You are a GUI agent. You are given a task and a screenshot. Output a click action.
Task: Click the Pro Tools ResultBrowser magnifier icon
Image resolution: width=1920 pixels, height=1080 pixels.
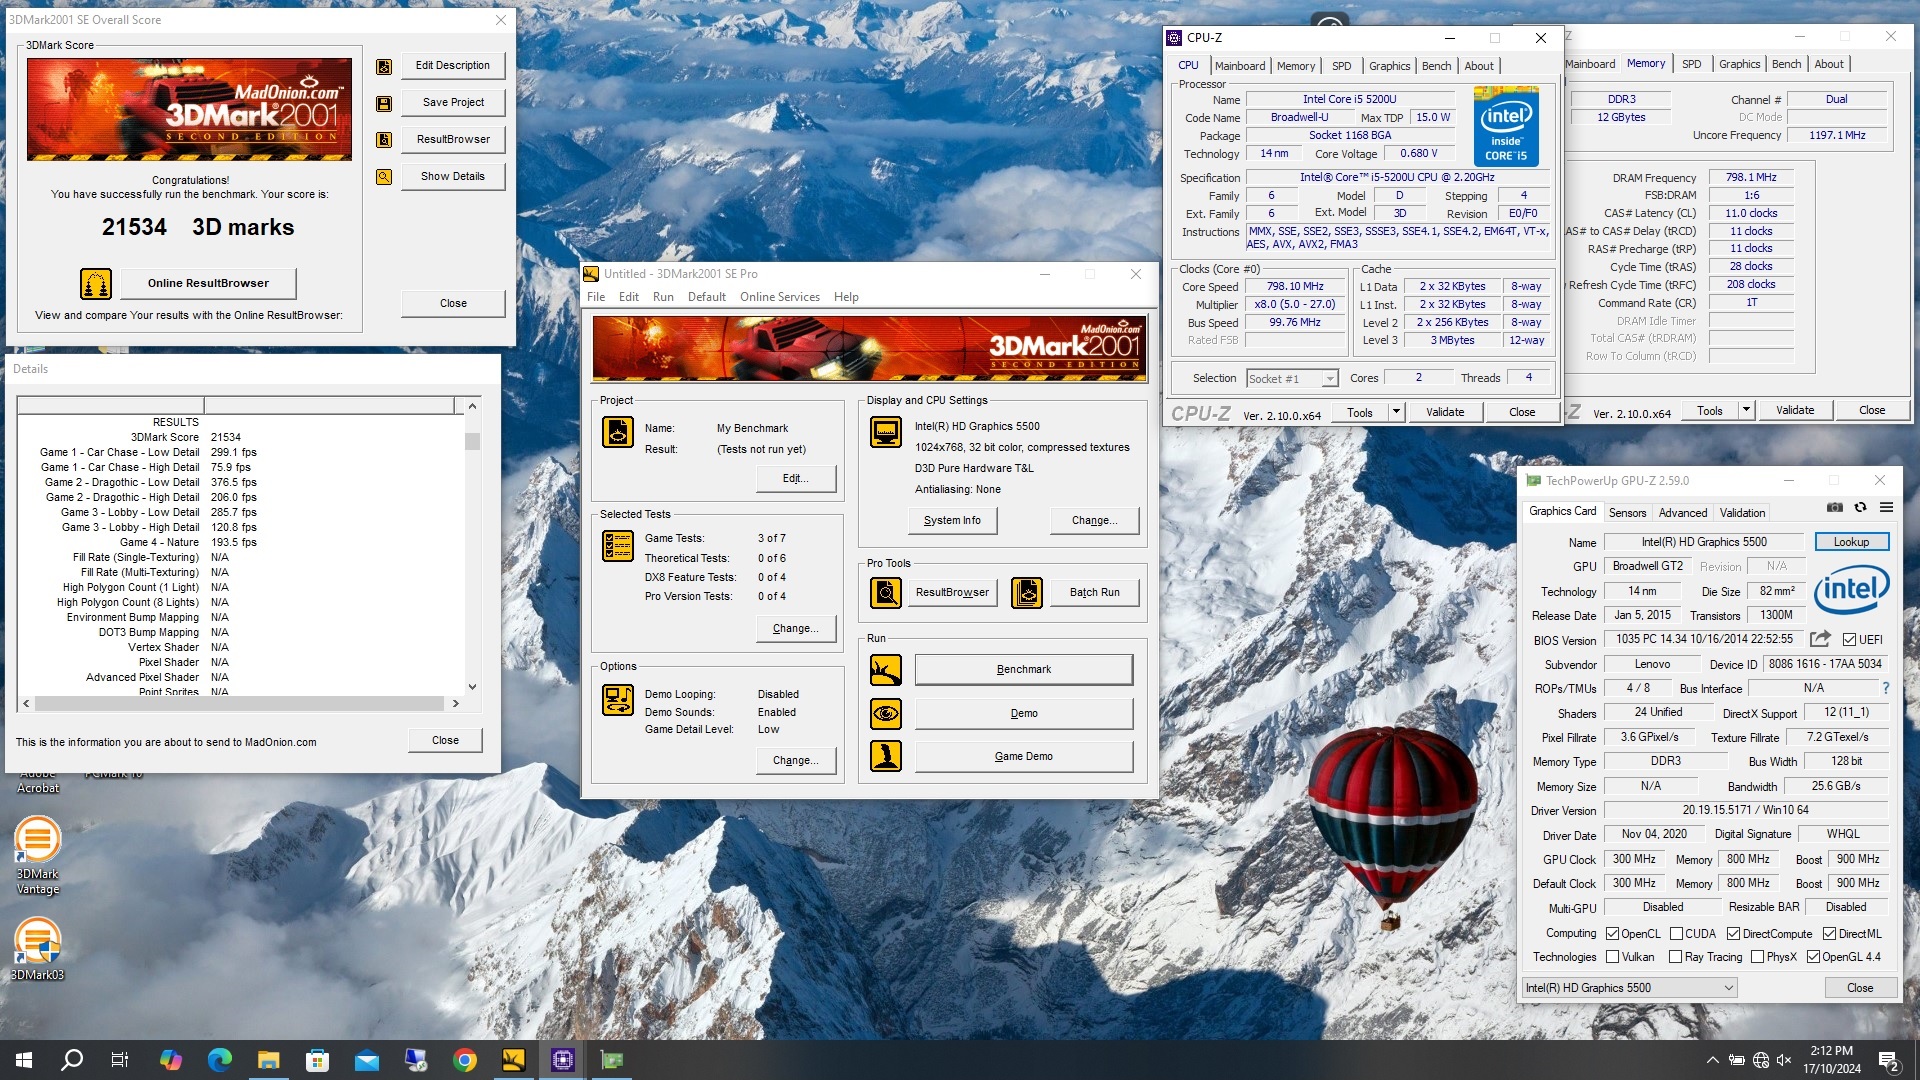(886, 593)
